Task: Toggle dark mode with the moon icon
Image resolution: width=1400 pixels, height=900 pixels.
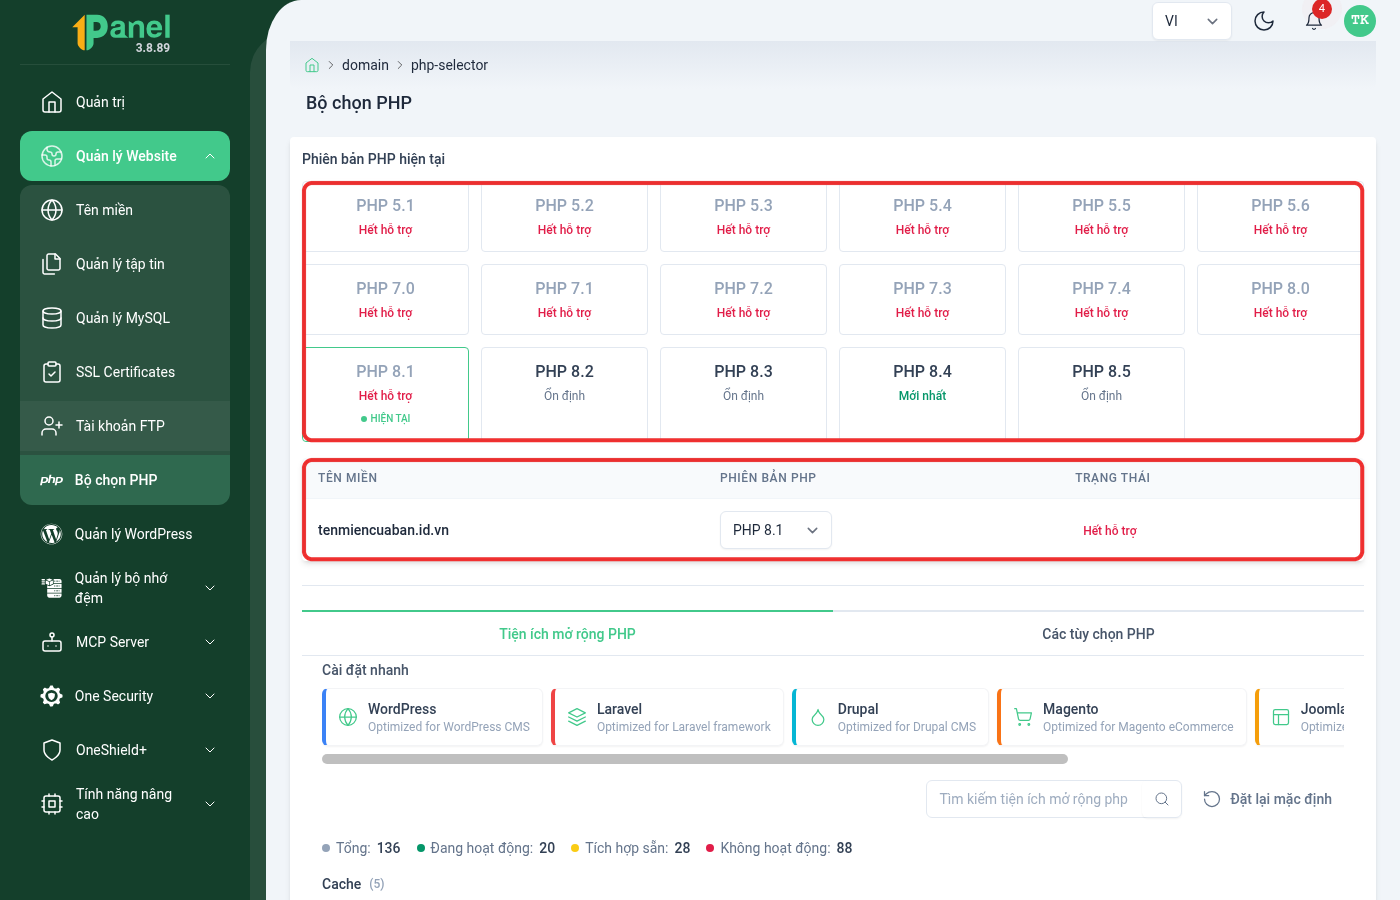Action: pos(1264,21)
